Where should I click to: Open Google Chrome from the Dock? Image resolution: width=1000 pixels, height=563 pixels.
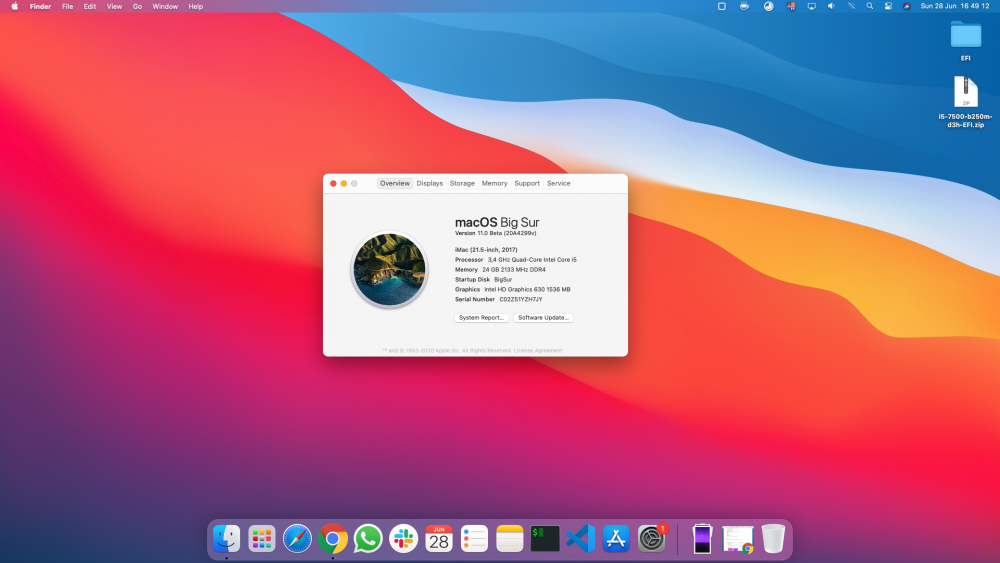pos(332,539)
